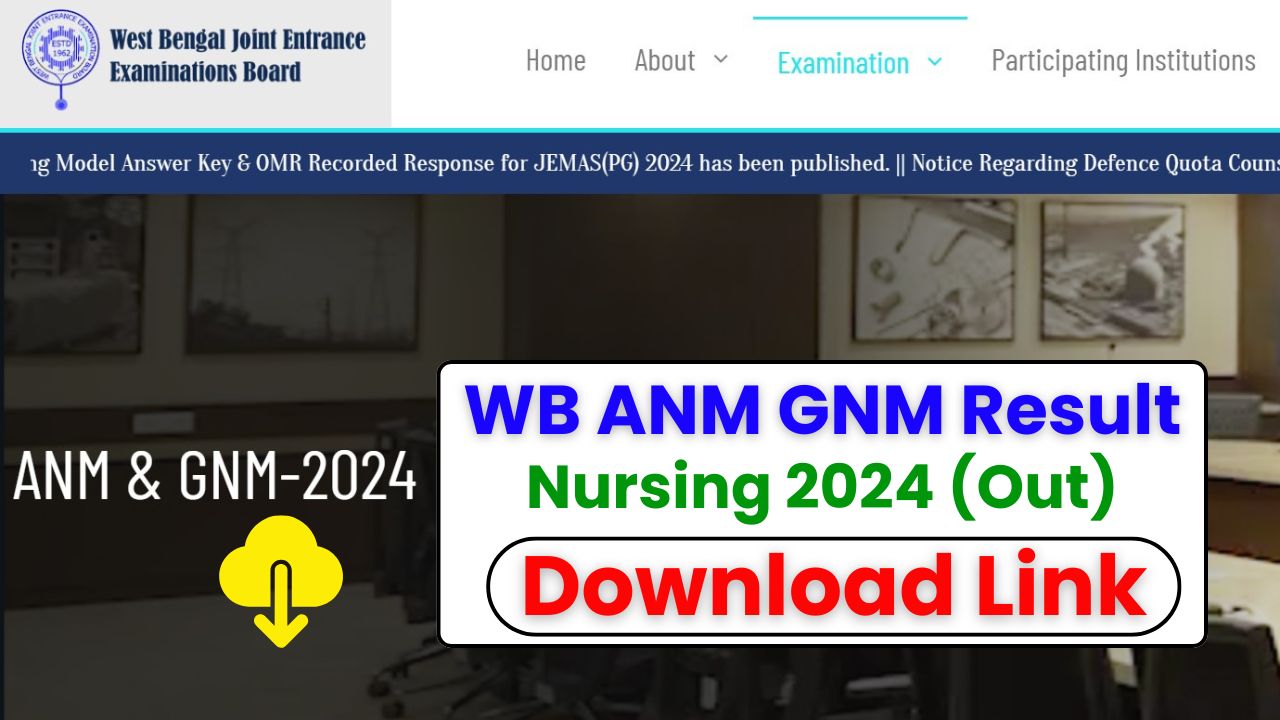Click the Nursing 2024 (Out) text

(x=820, y=487)
